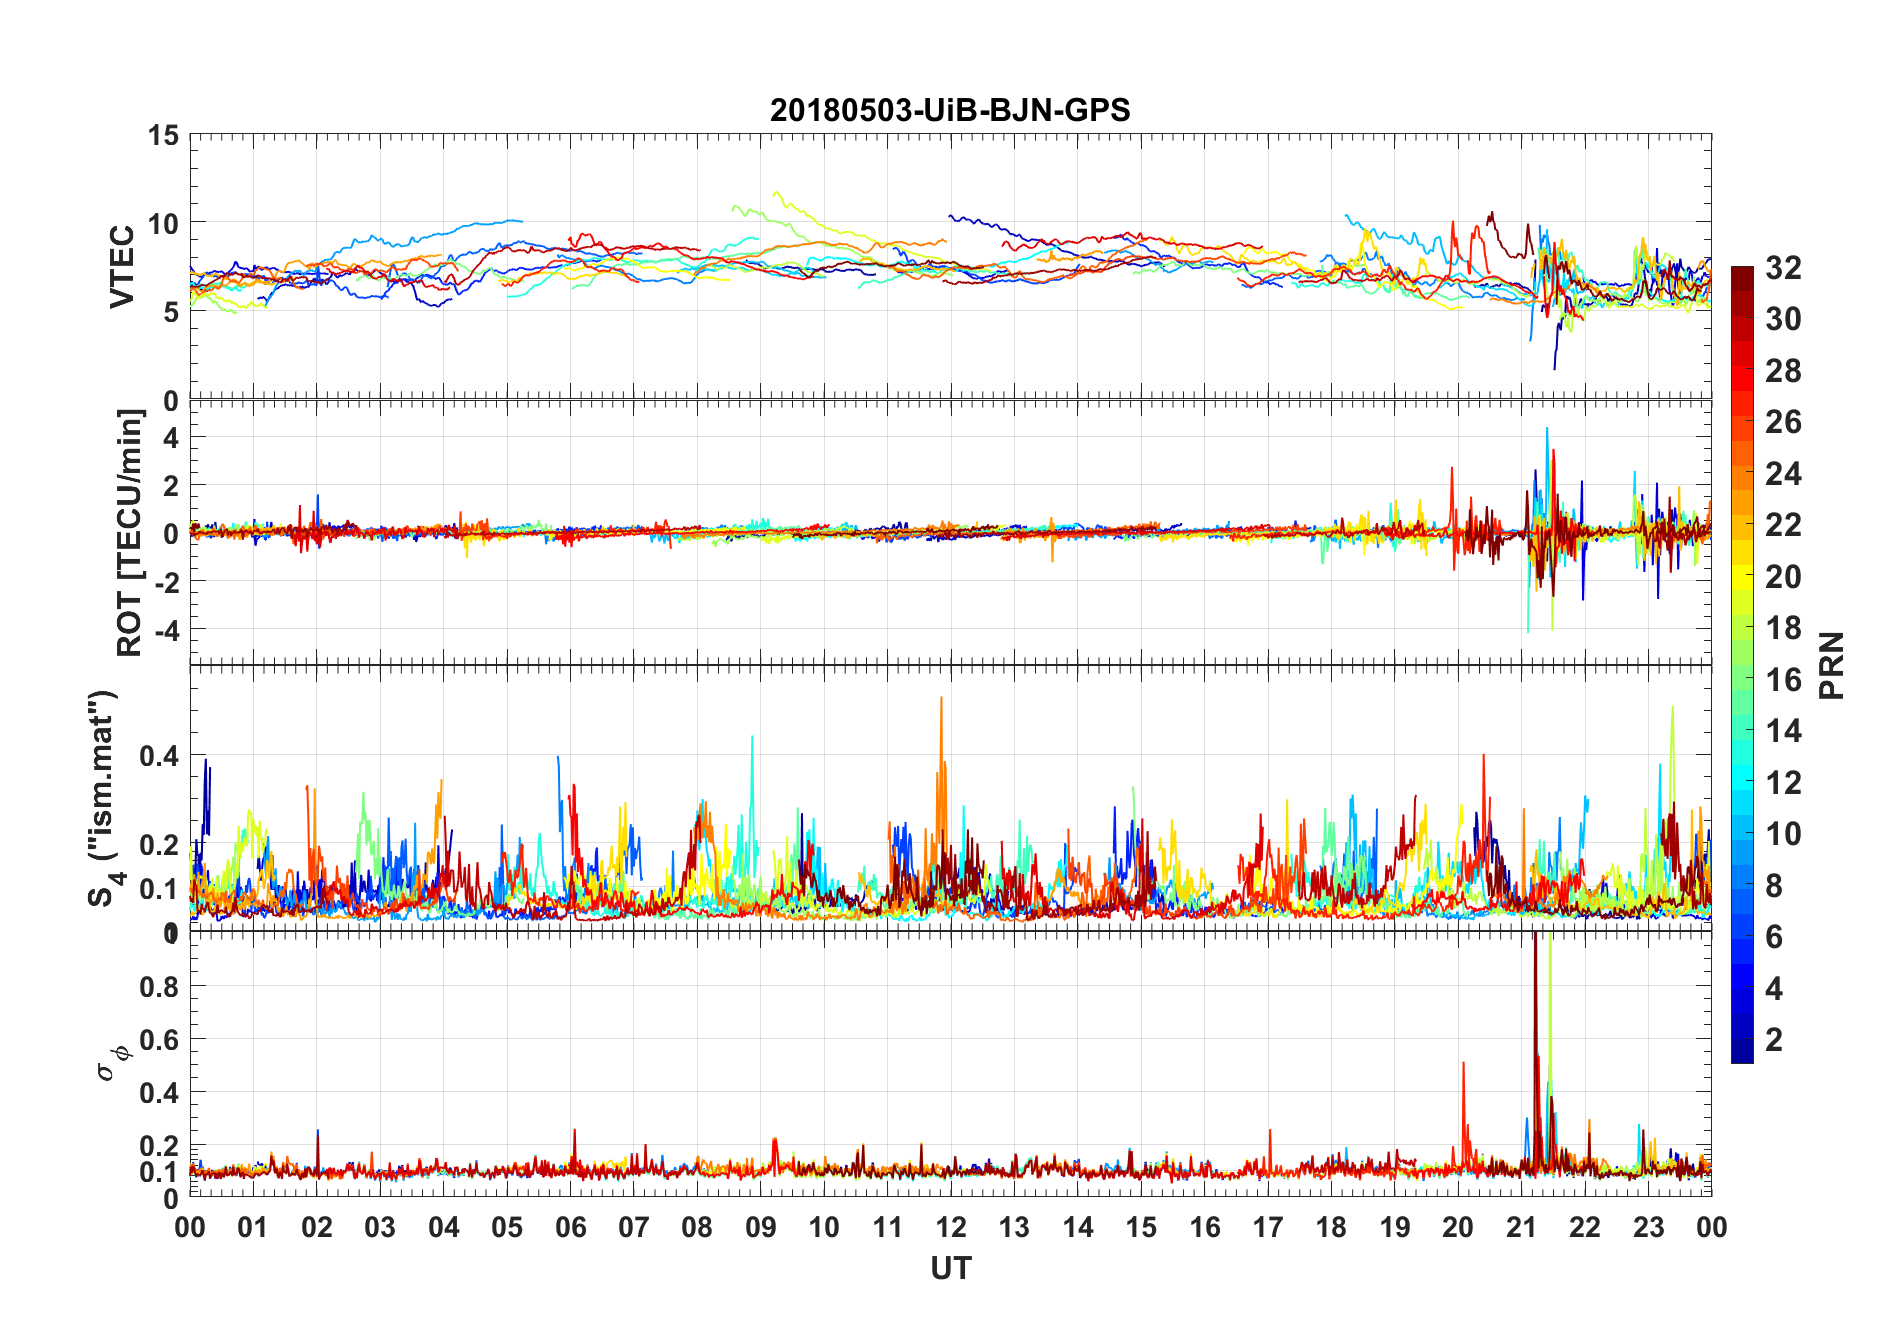Click UT axis tick label 15
The height and width of the screenshot is (1330, 1902).
tap(1141, 1227)
